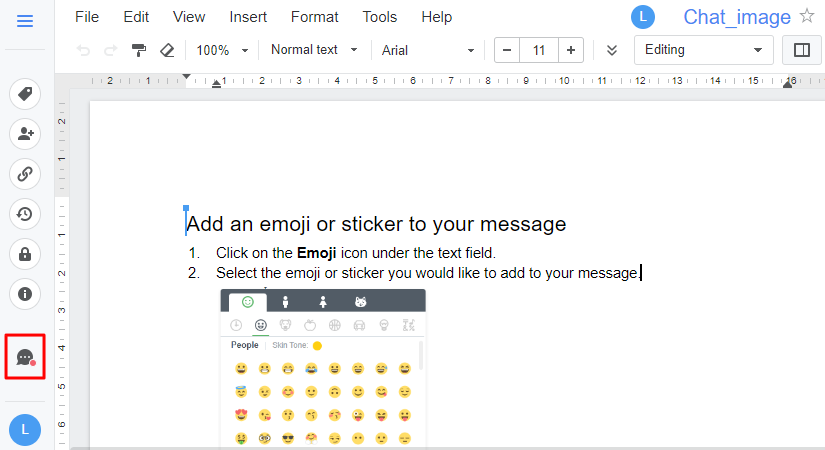Click the font size 11 field

click(539, 50)
